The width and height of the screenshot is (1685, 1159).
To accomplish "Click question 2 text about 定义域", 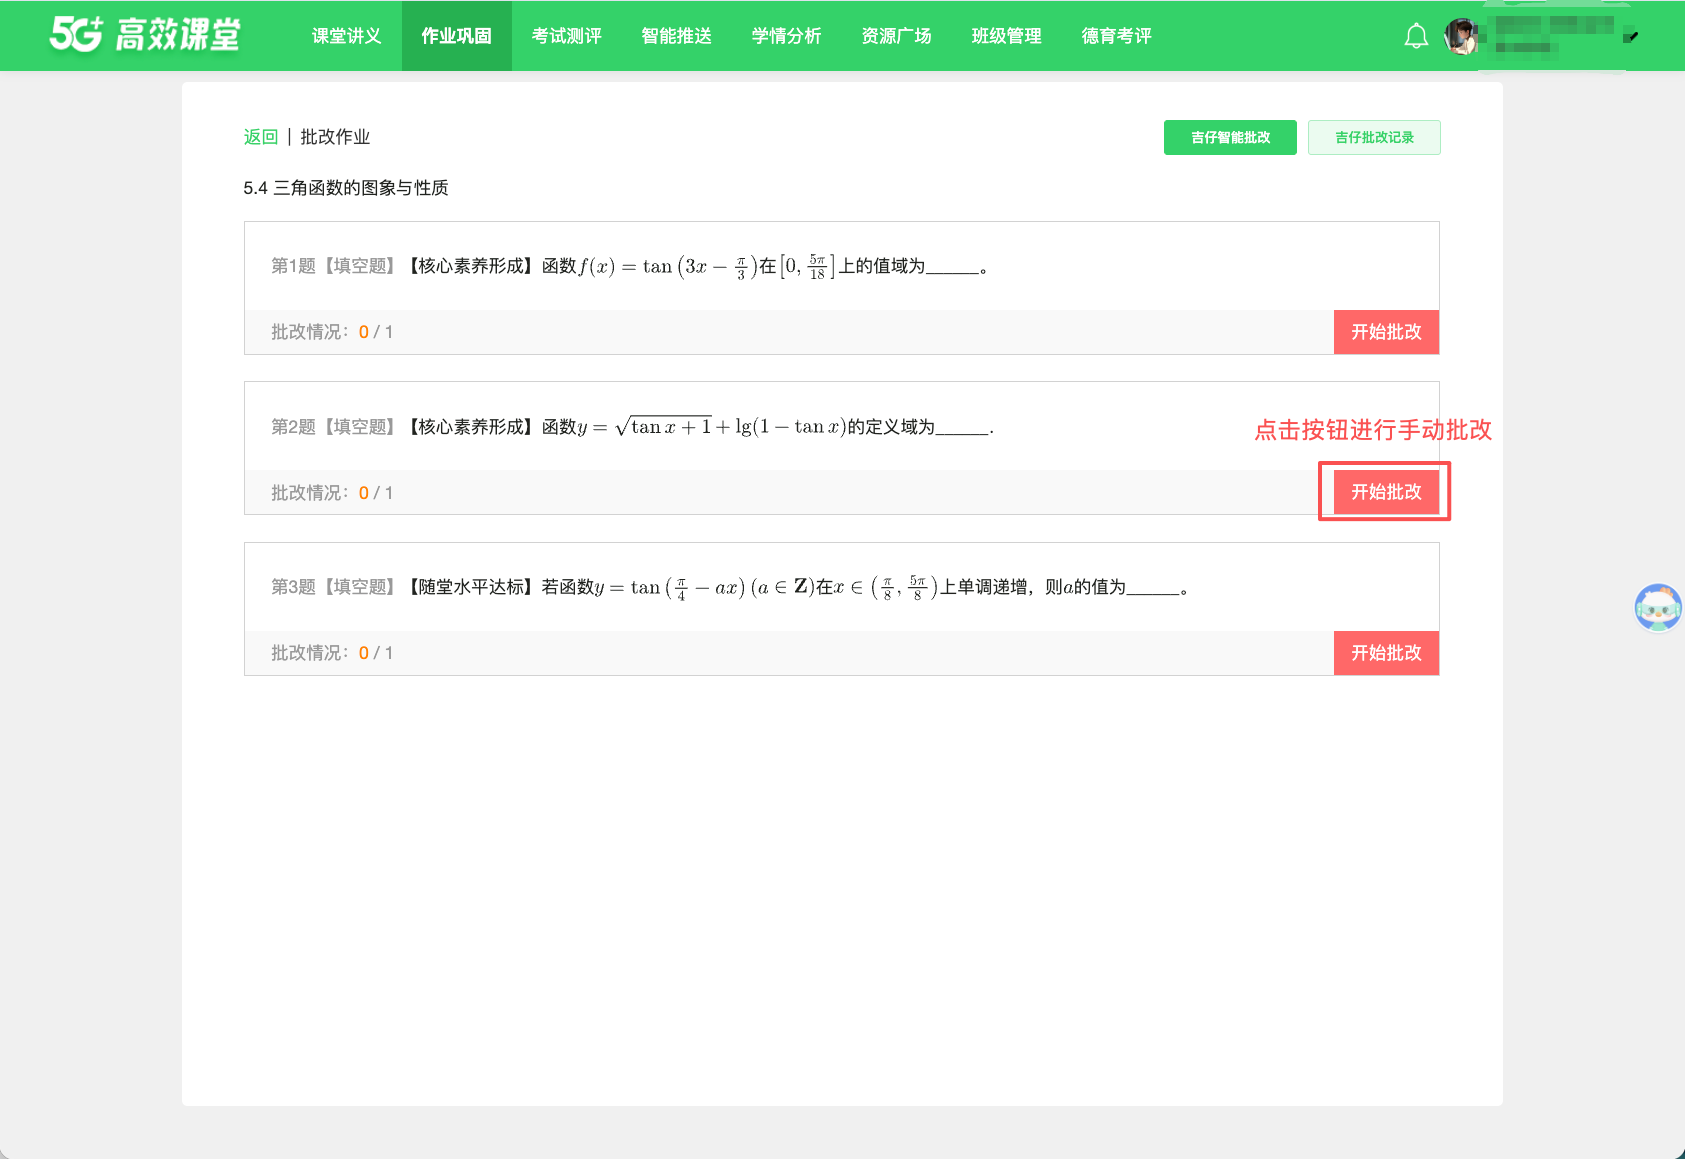I will tap(632, 427).
